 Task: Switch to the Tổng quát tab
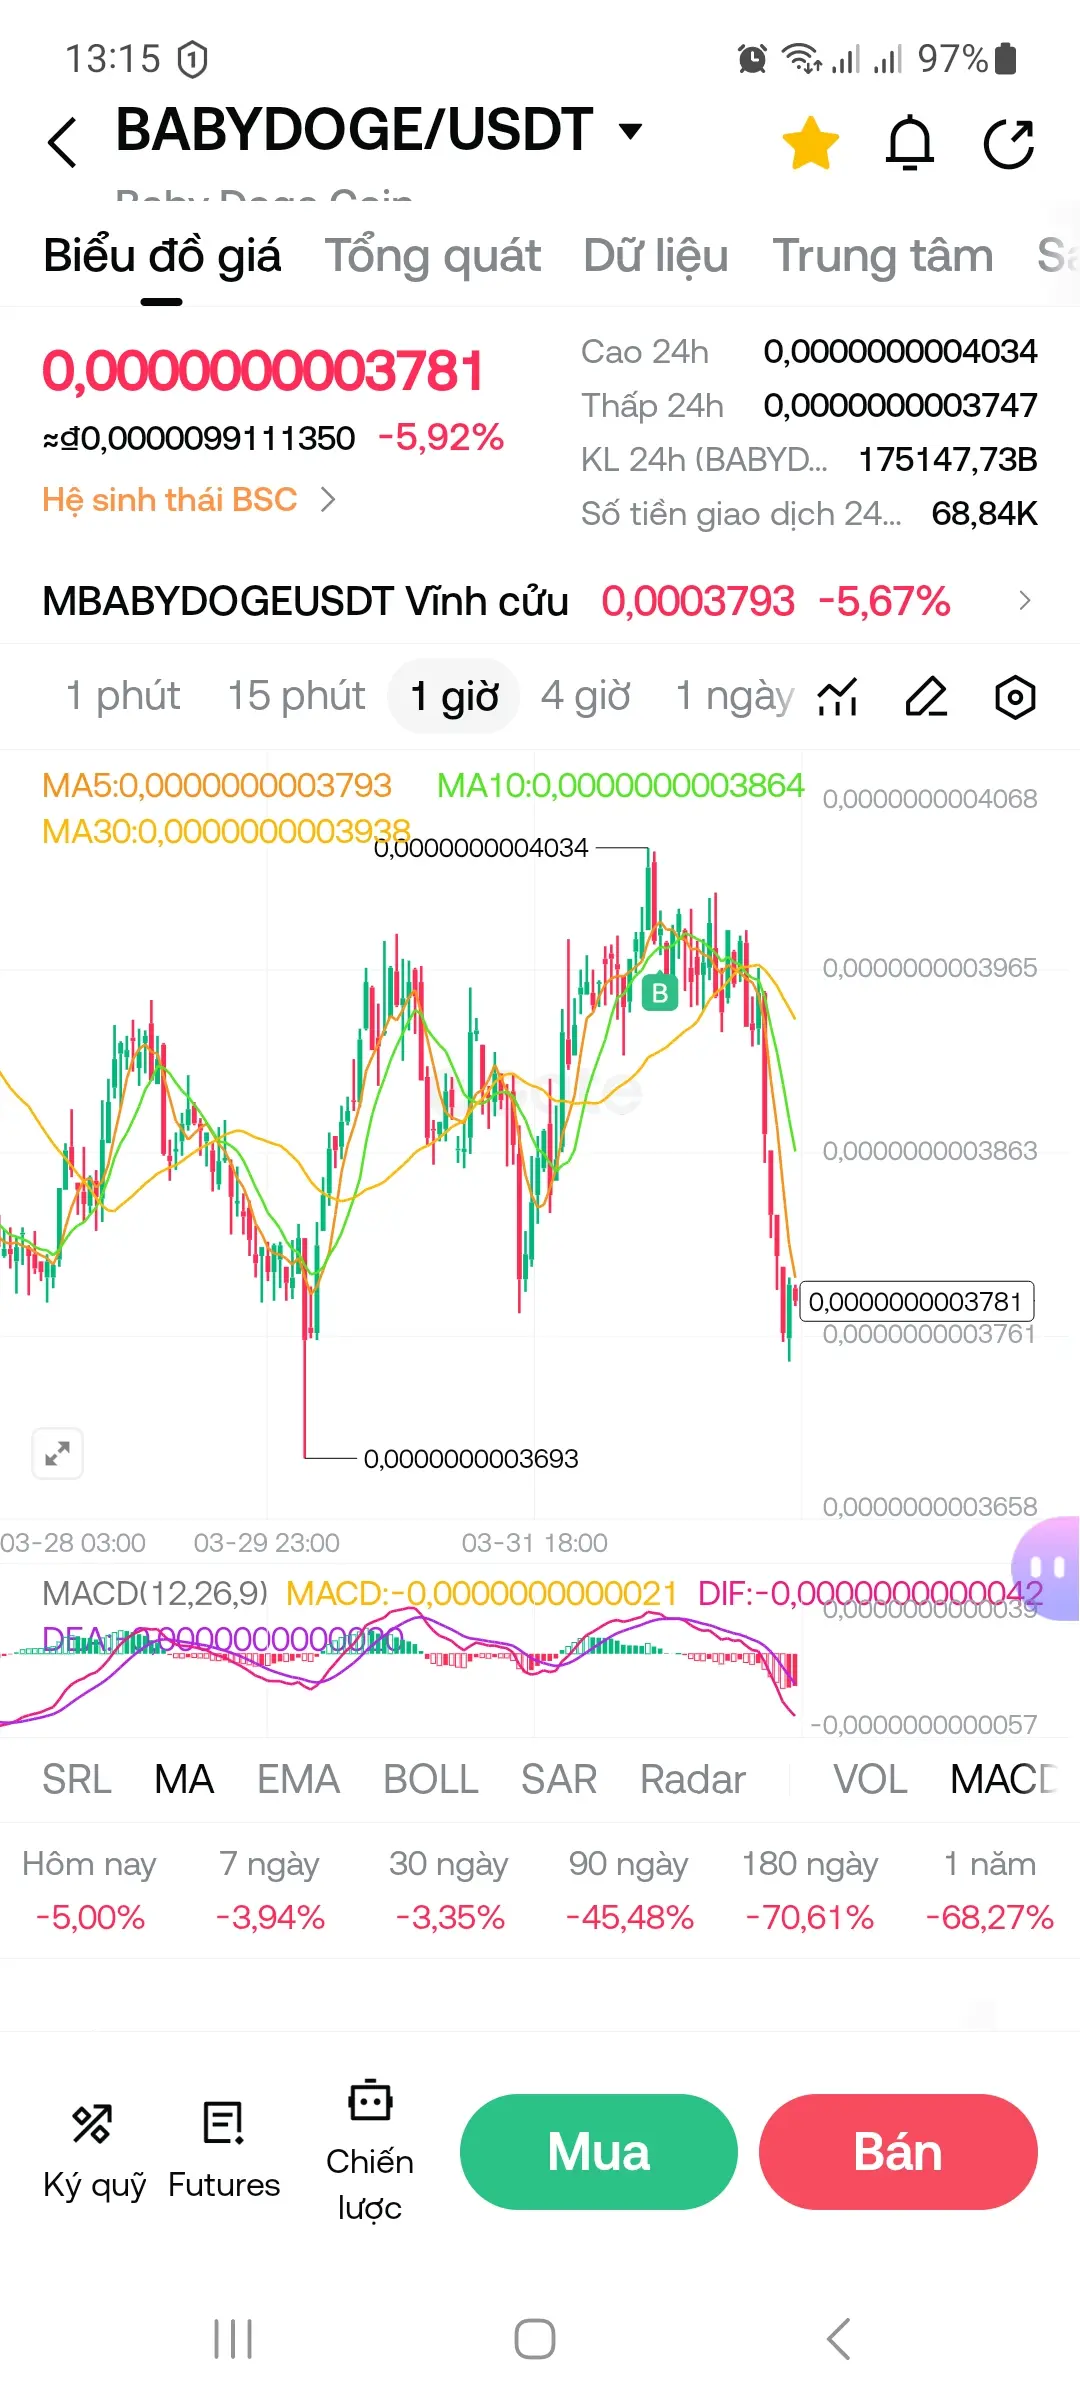point(432,256)
